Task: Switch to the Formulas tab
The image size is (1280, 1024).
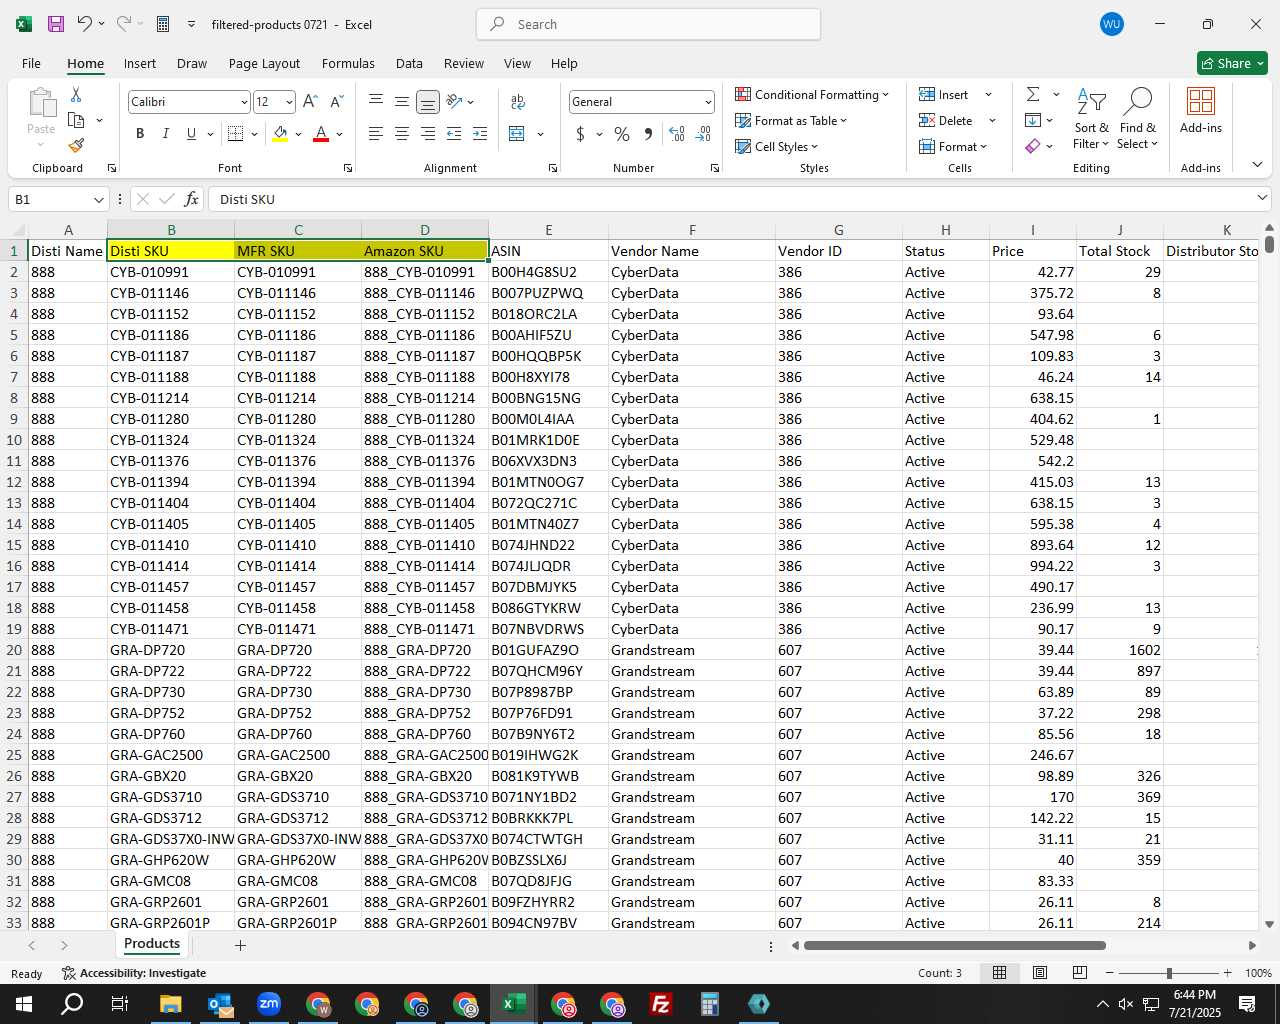Action: [348, 63]
